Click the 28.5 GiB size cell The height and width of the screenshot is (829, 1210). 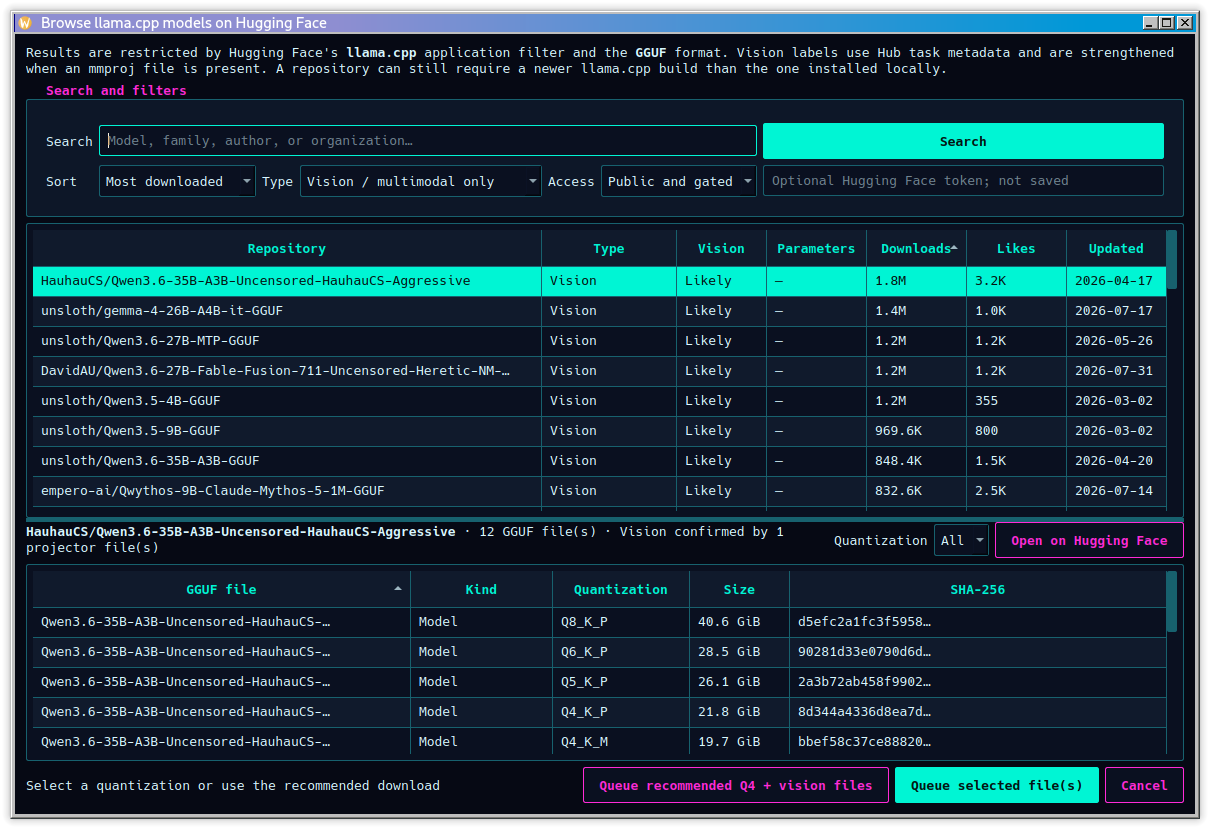tap(739, 652)
